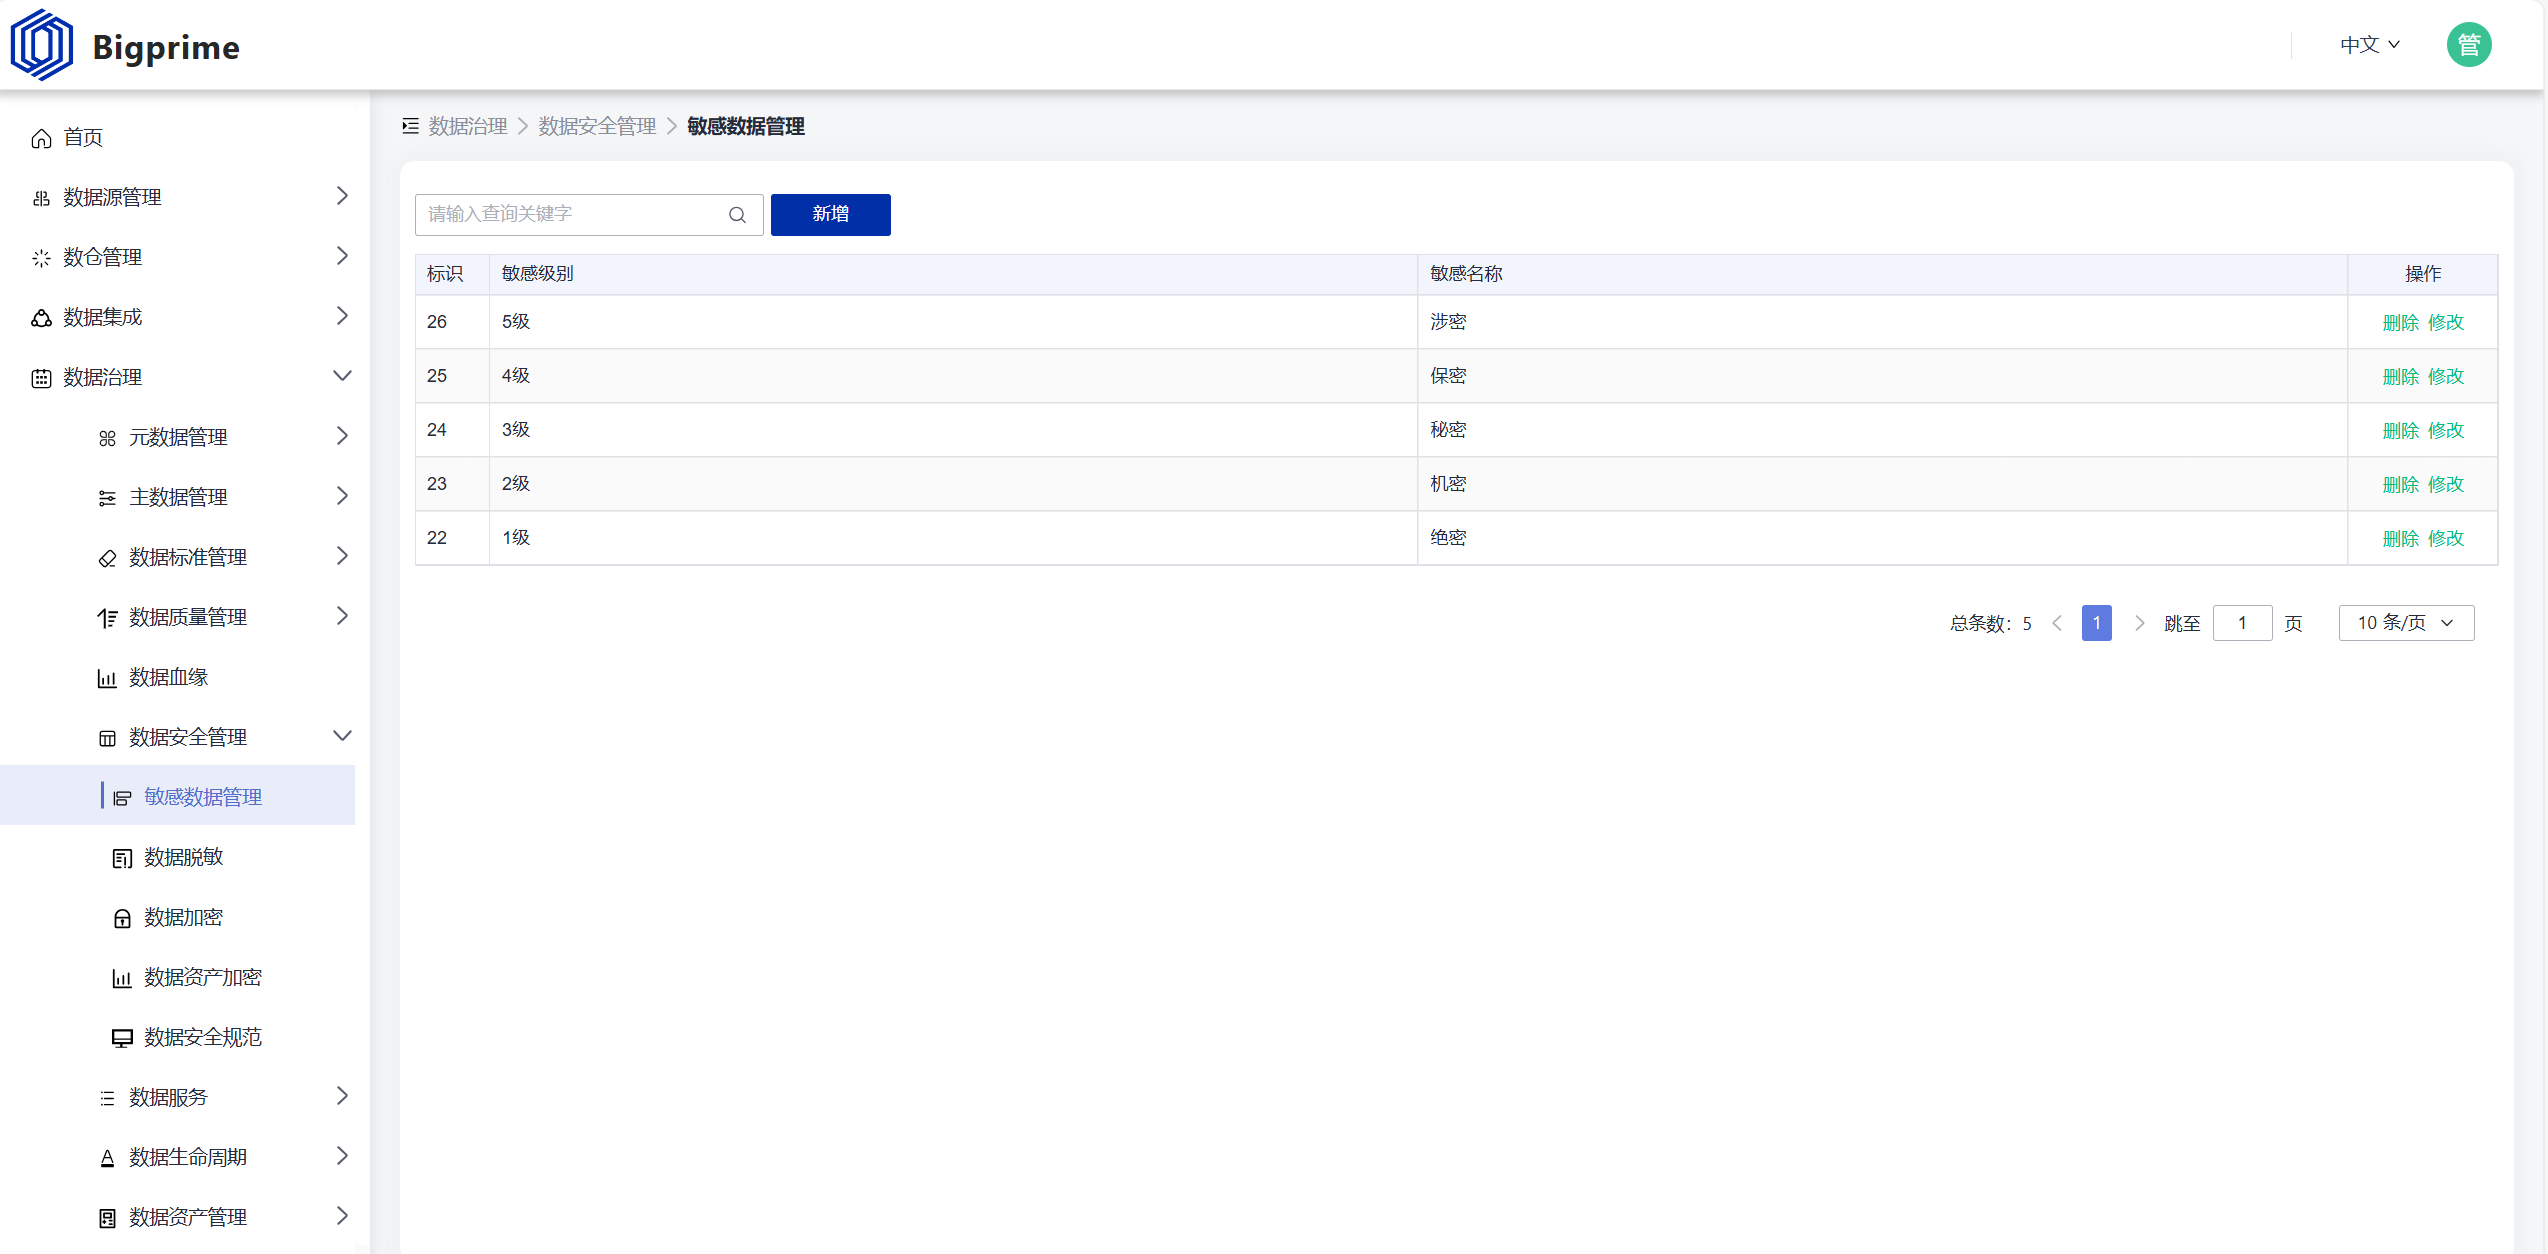Click the 数据脱敏 icon
The height and width of the screenshot is (1254, 2548).
[x=122, y=858]
